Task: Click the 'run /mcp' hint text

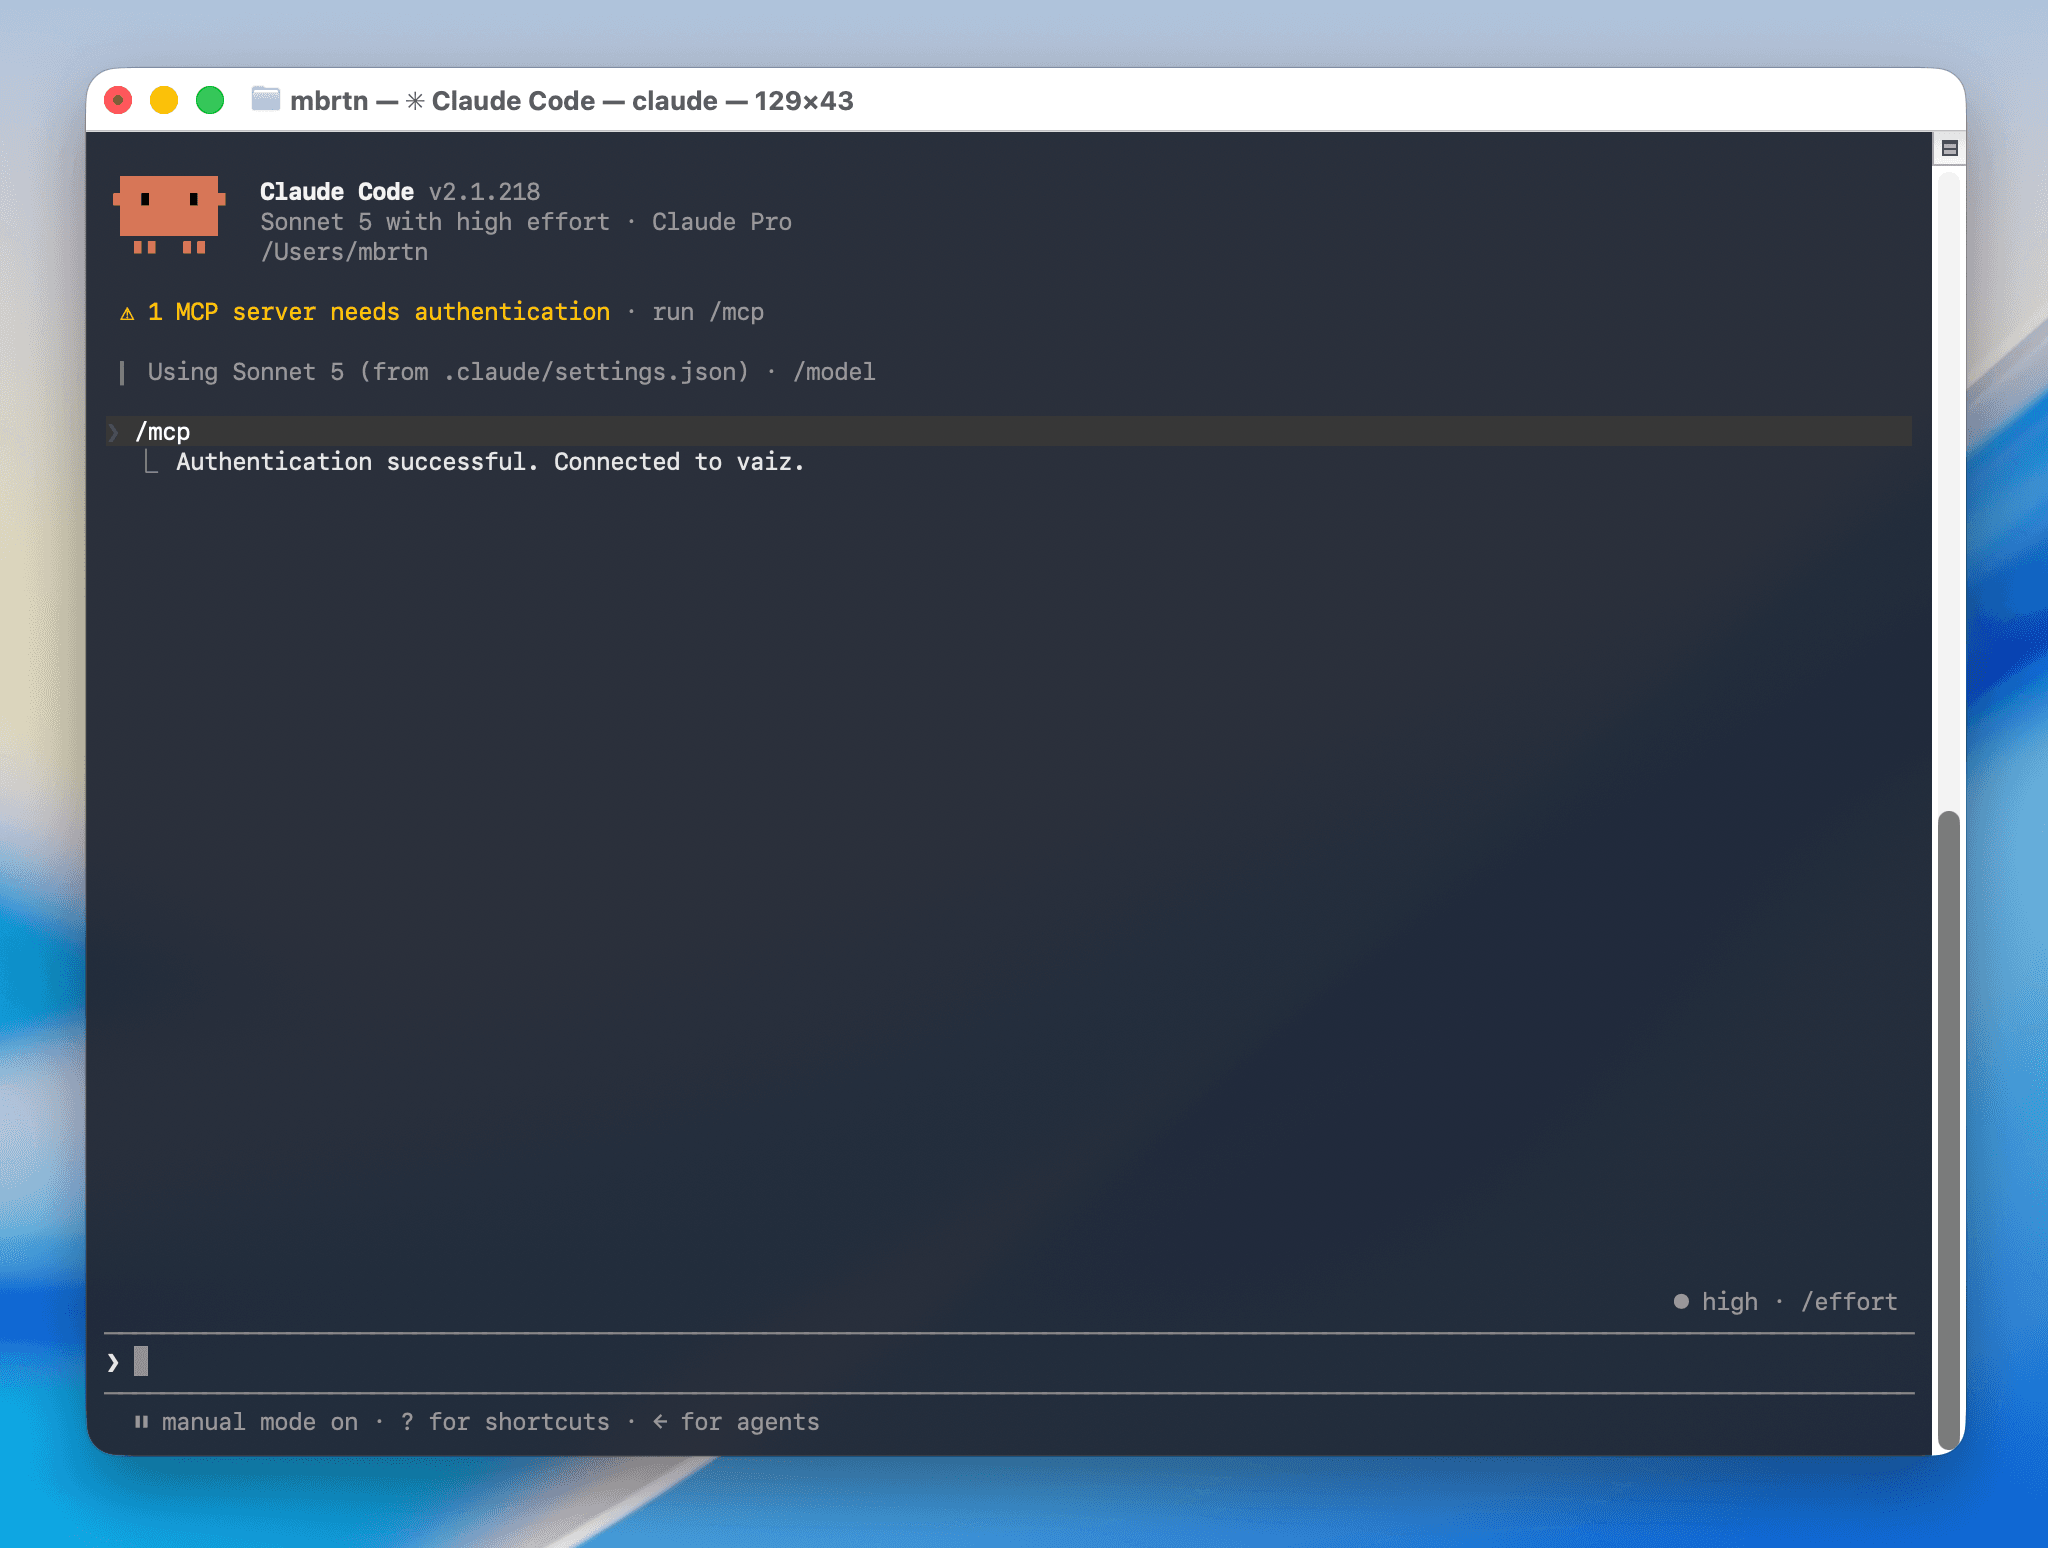Action: click(x=708, y=312)
